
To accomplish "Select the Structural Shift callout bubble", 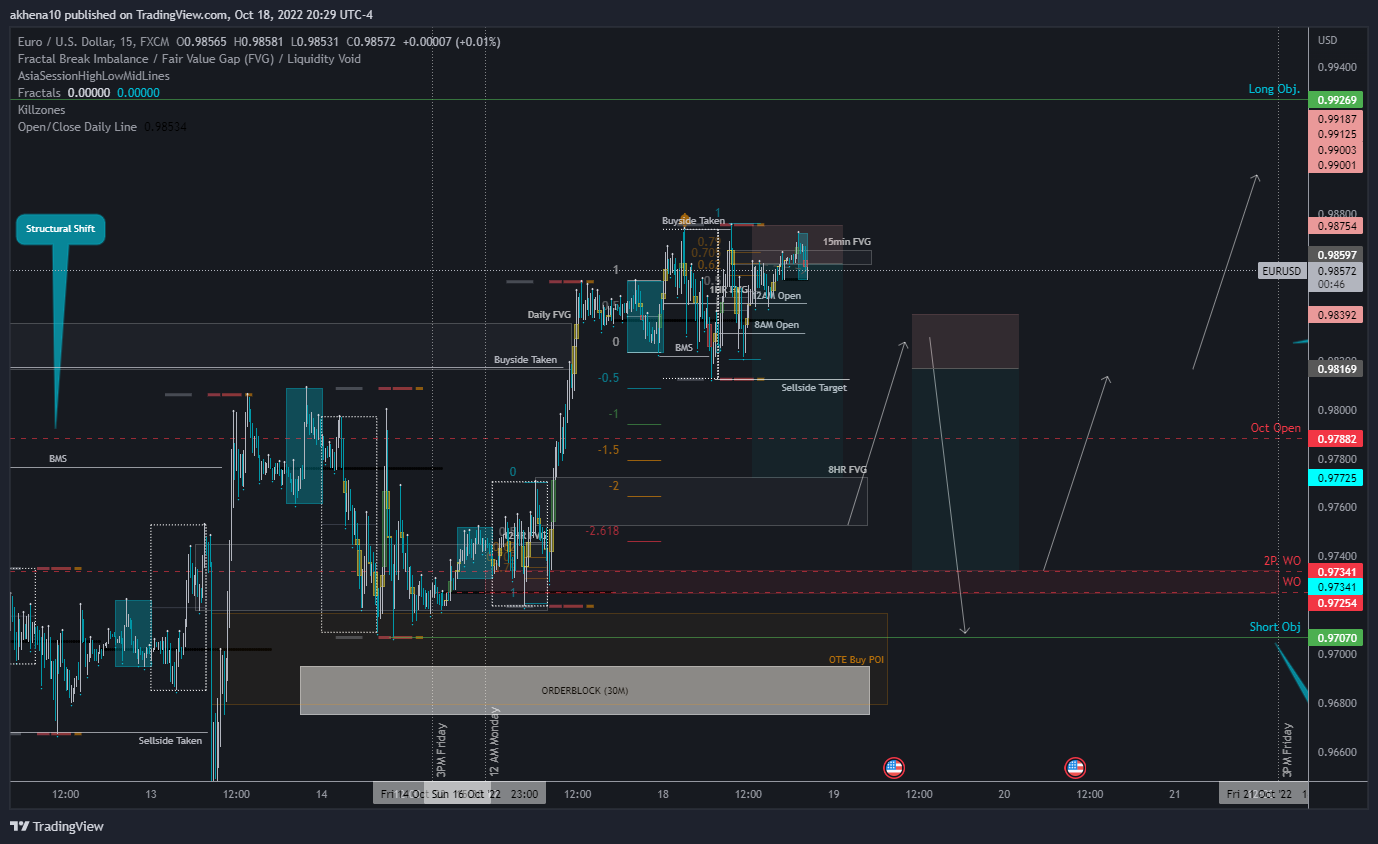I will click(x=61, y=229).
